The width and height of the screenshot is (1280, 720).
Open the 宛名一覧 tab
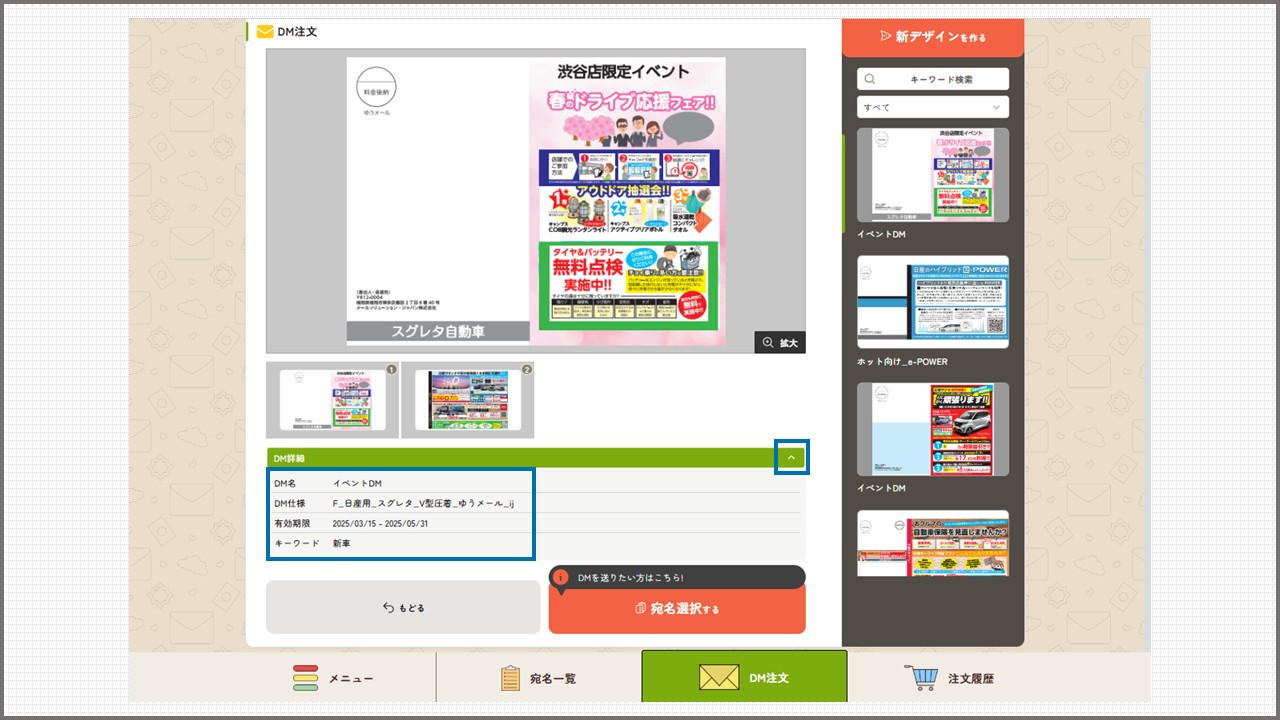tap(538, 678)
